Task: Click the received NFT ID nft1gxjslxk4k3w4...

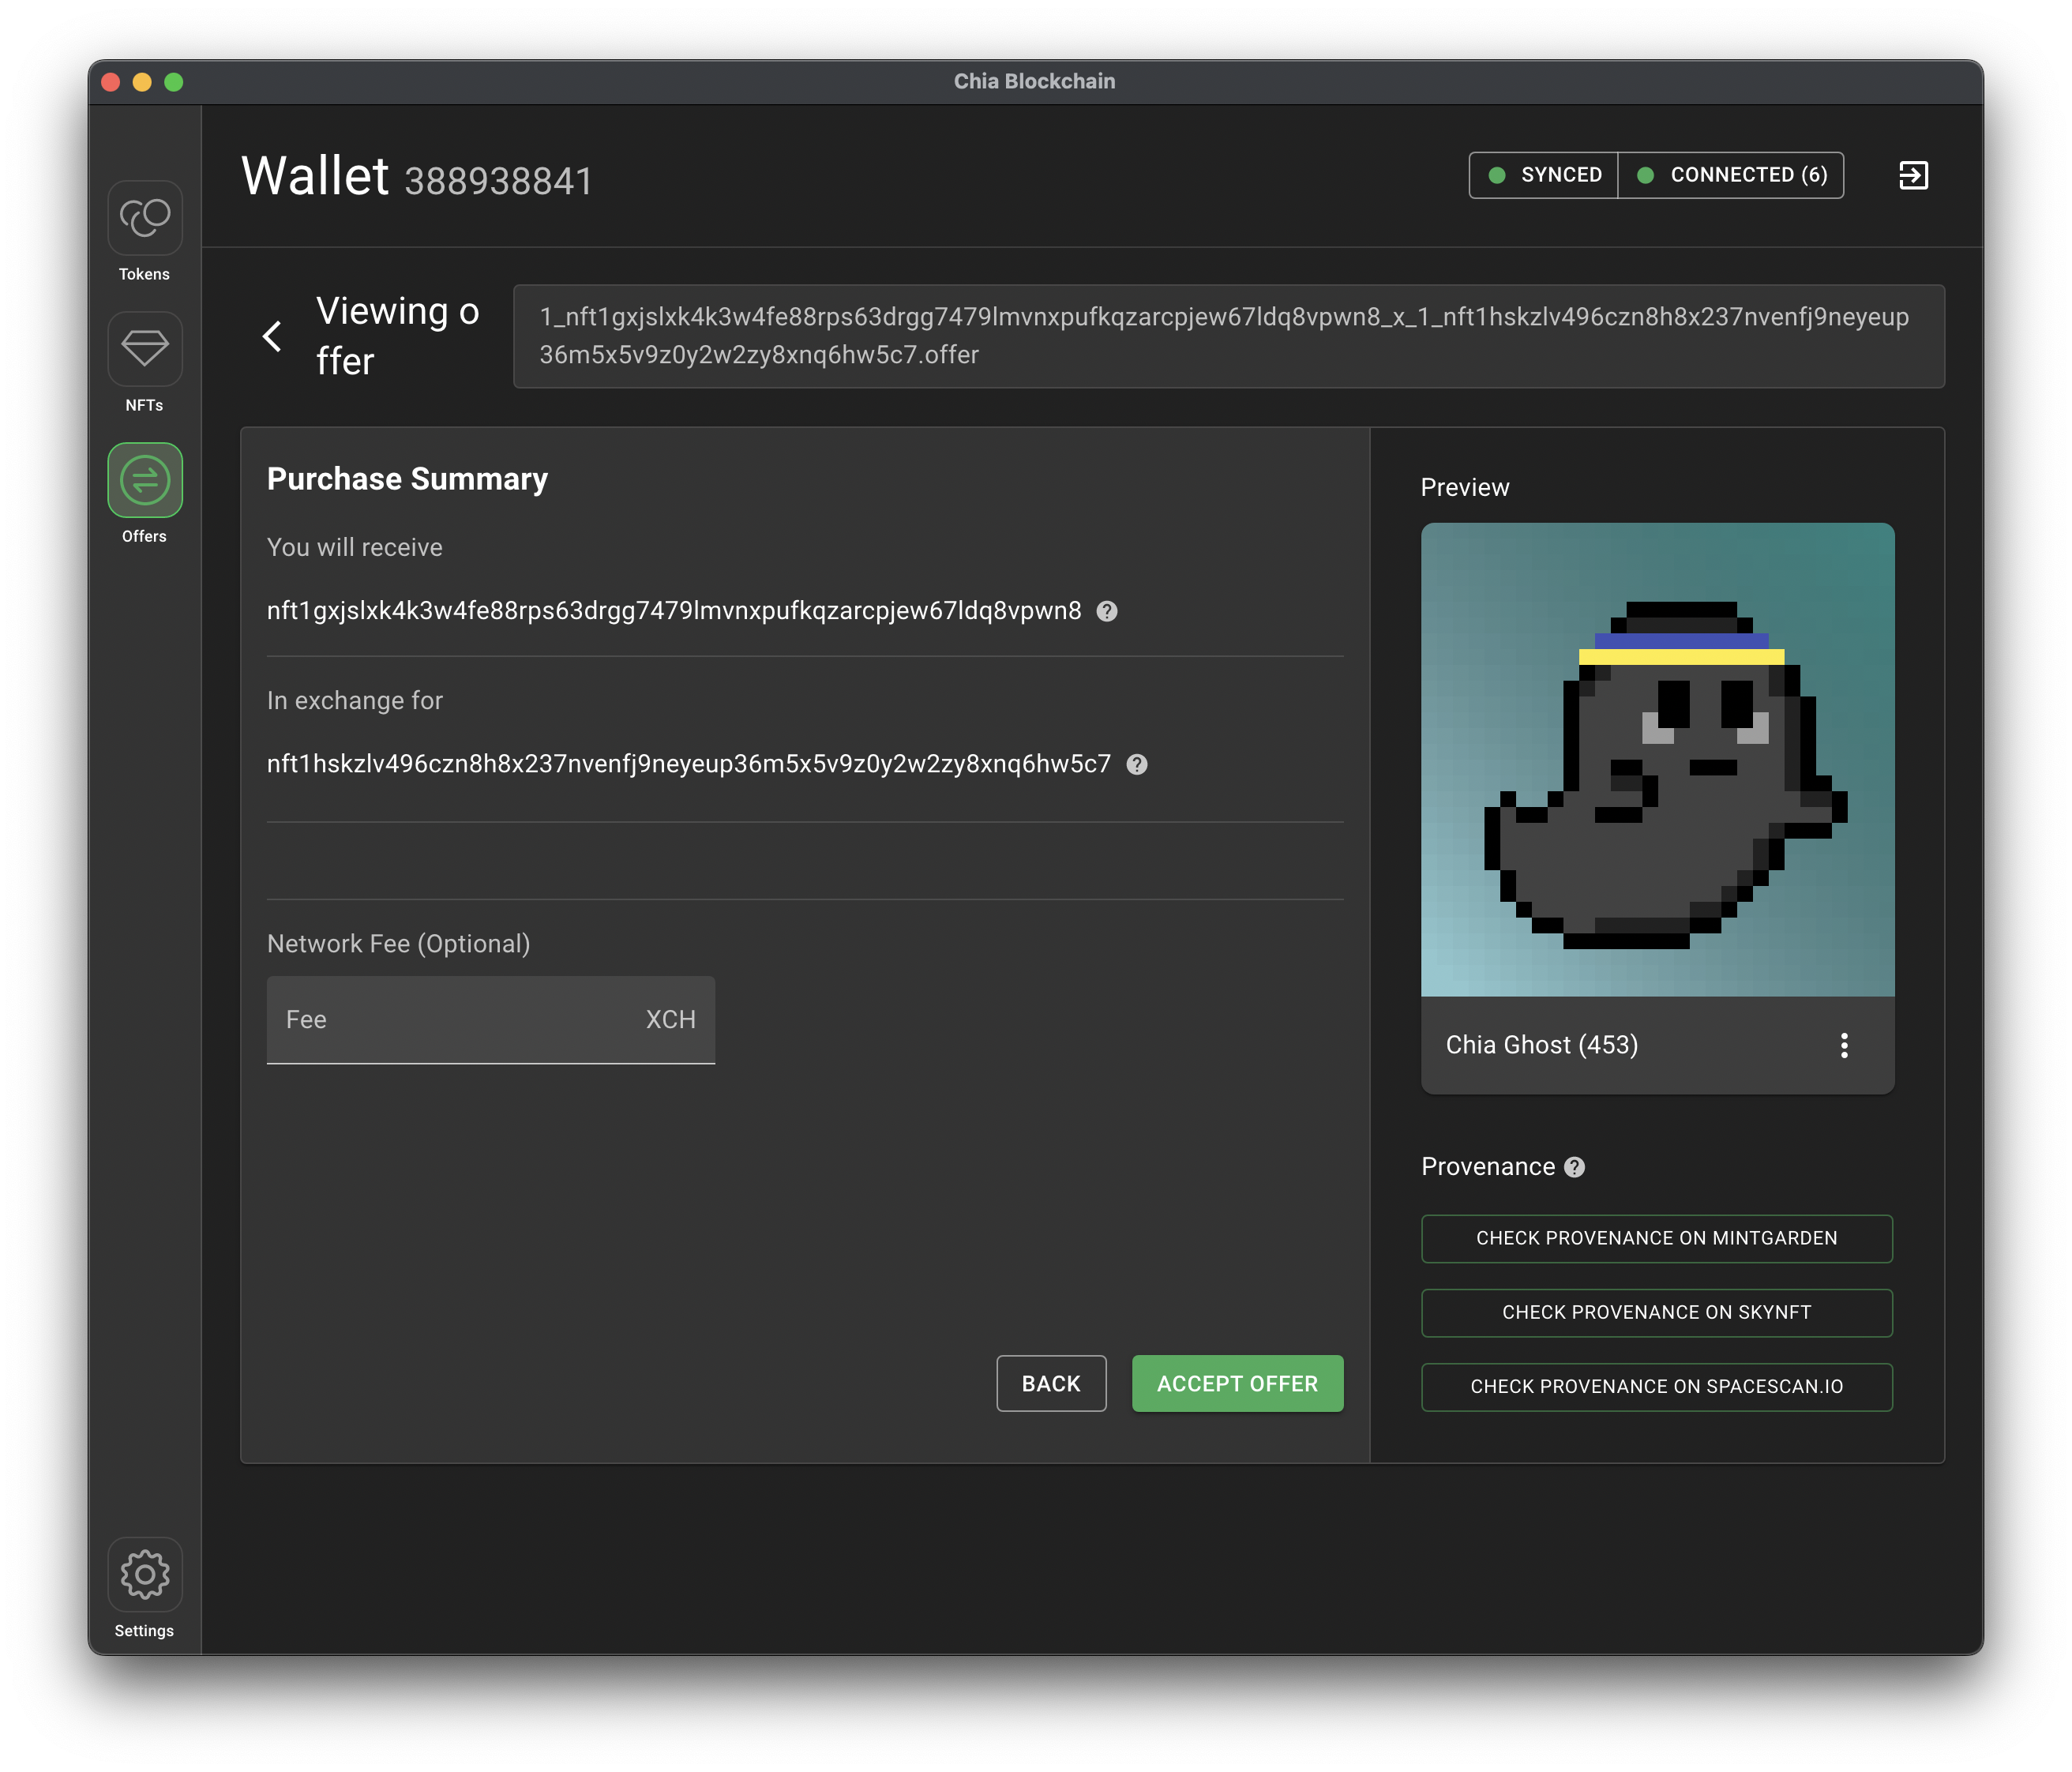Action: pyautogui.click(x=674, y=611)
